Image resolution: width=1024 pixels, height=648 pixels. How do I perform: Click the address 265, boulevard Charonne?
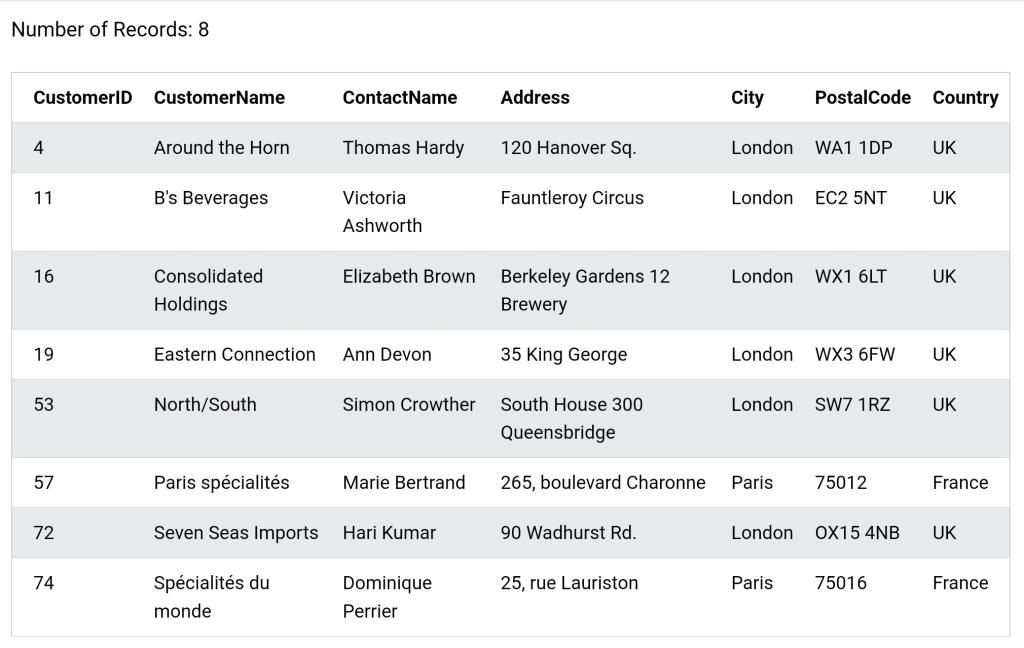(x=603, y=483)
